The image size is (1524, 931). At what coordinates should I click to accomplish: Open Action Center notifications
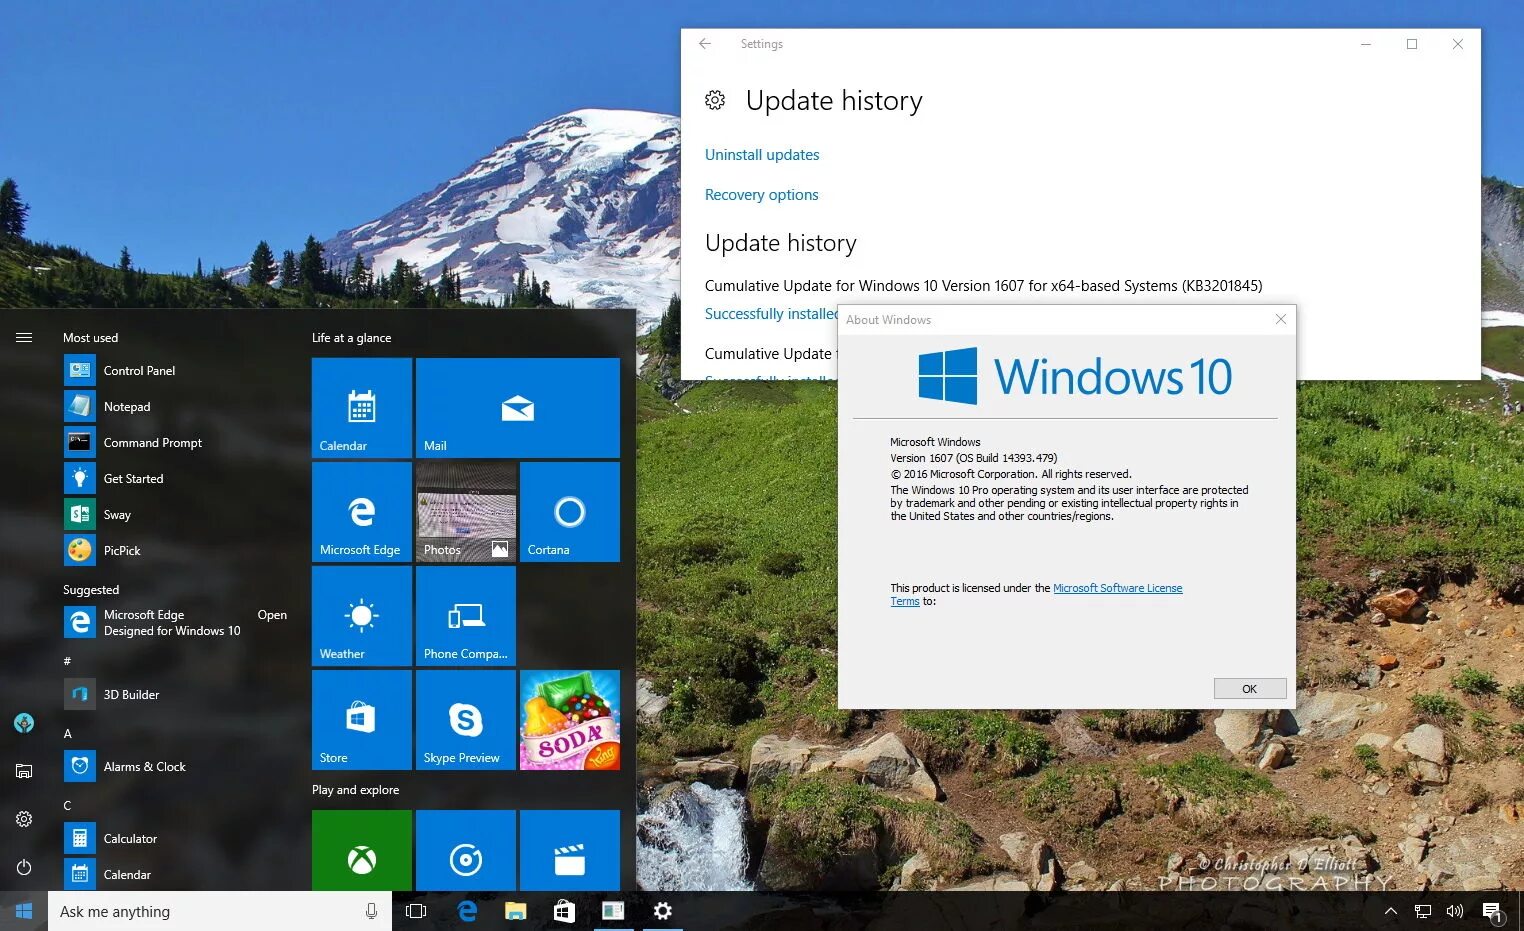click(x=1493, y=911)
